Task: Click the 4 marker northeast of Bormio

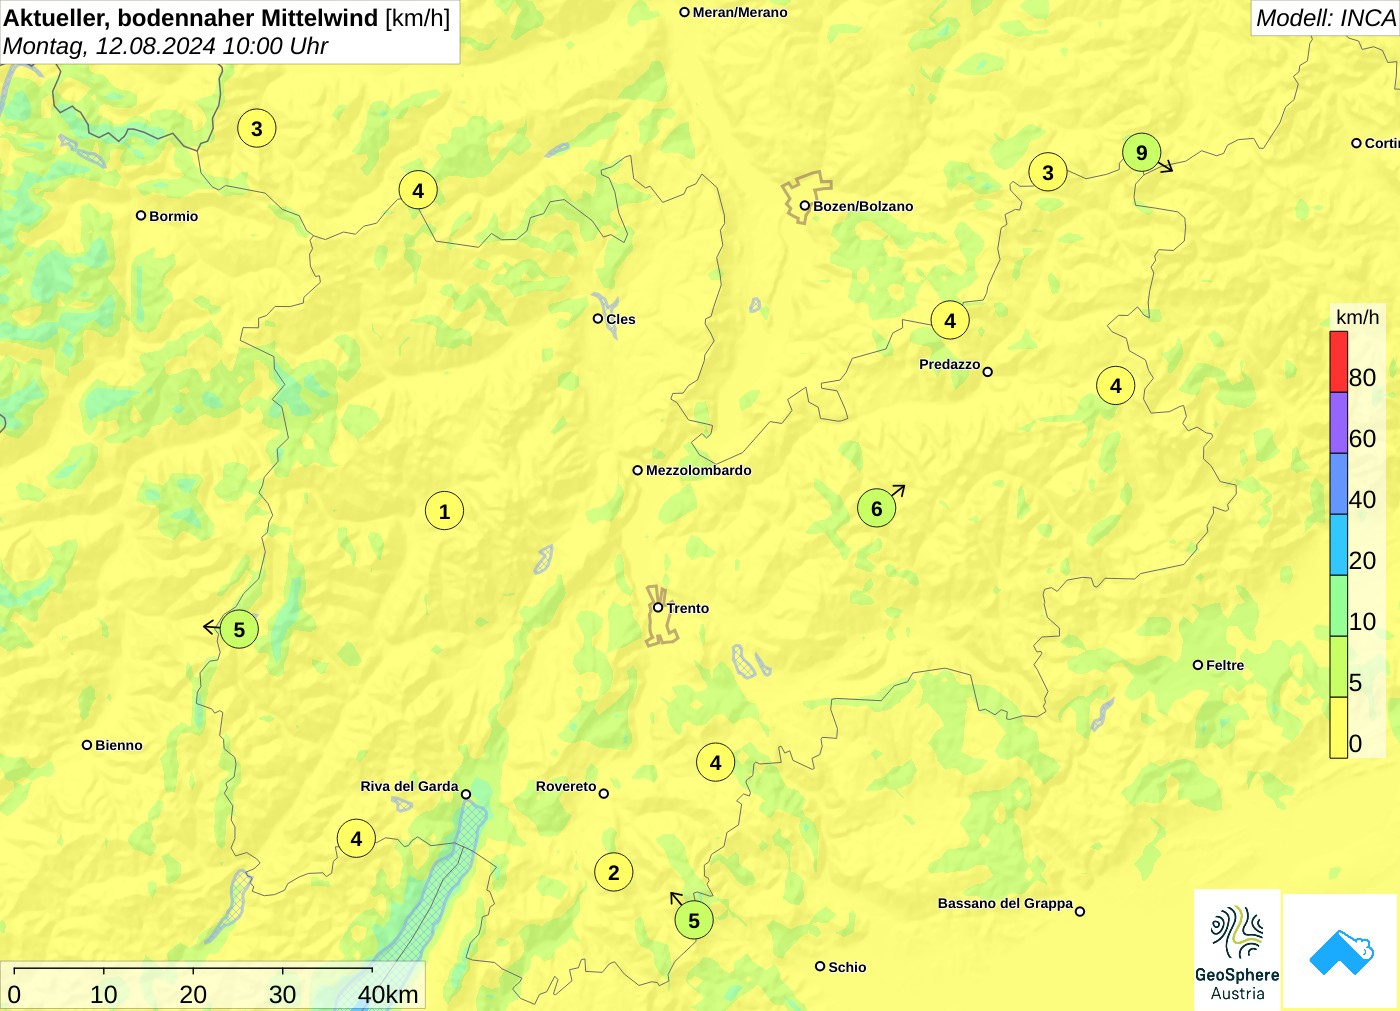Action: click(417, 190)
